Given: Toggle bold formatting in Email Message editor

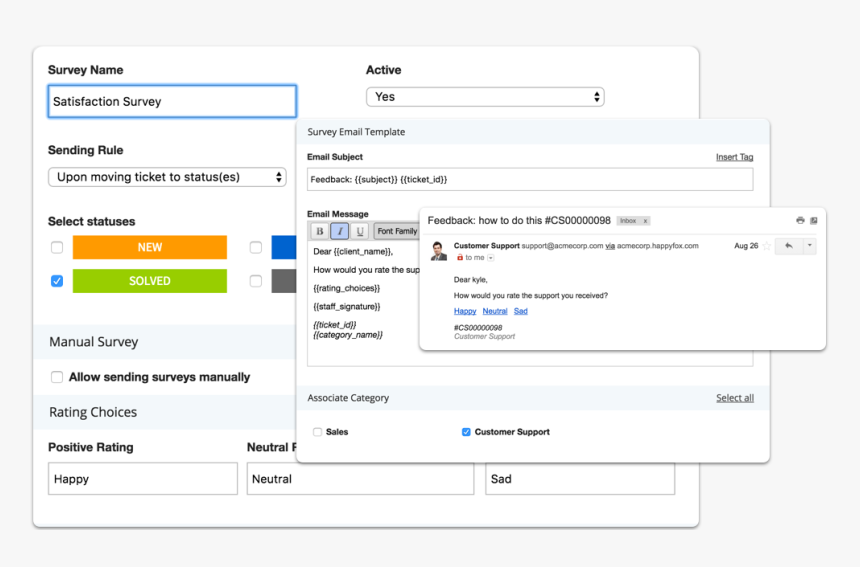Looking at the screenshot, I should [319, 231].
